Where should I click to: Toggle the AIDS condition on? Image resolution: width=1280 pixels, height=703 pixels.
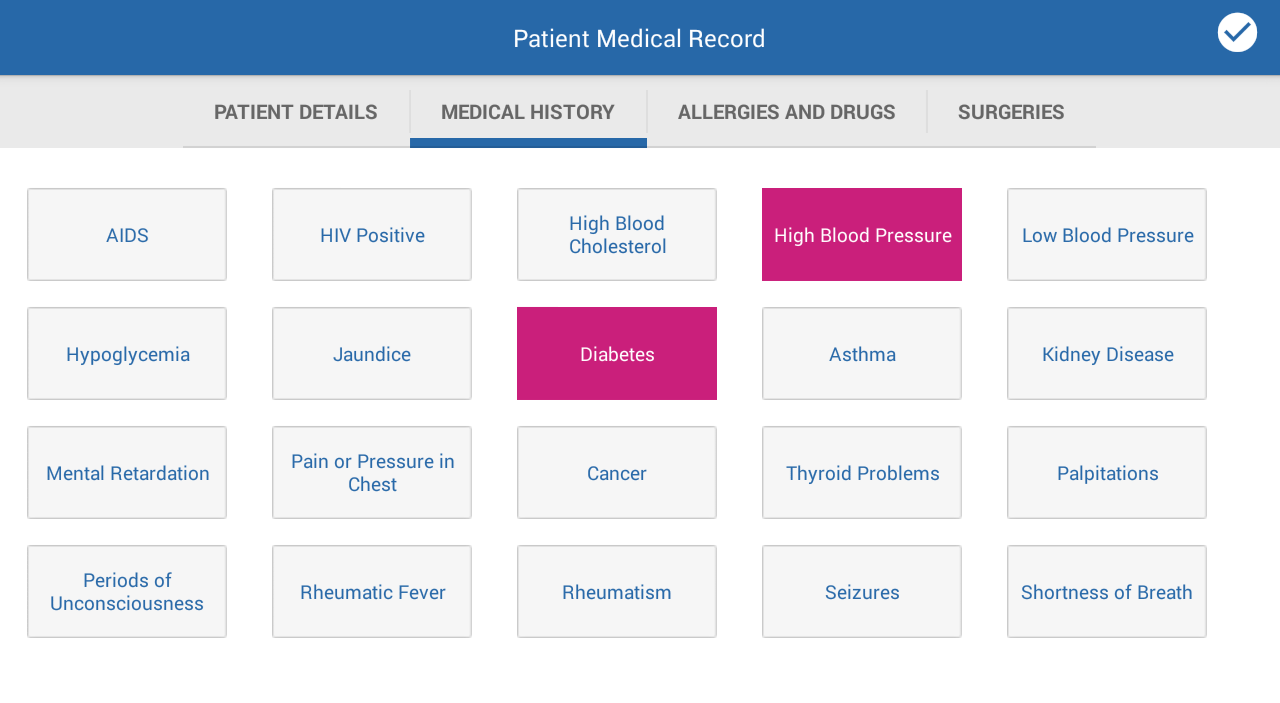[127, 235]
